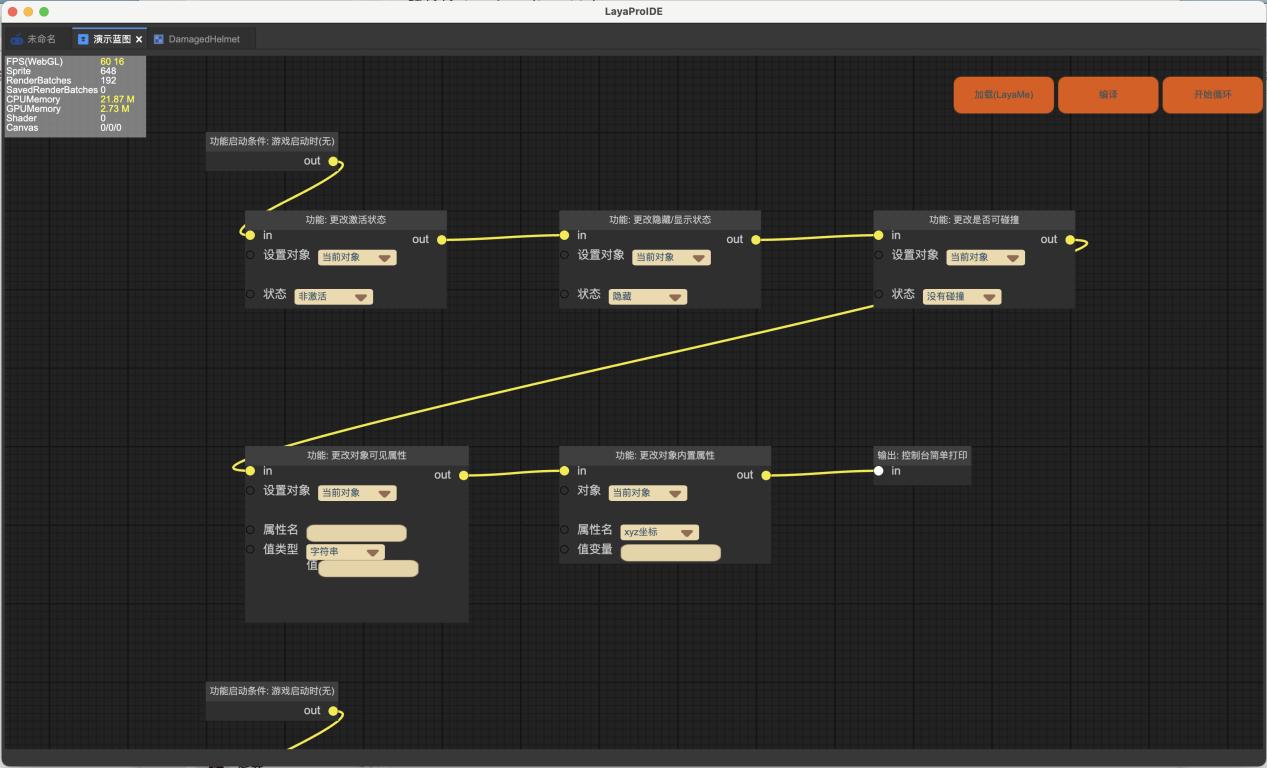Select the out port of 更改是否可碰撞 node

pos(1070,240)
